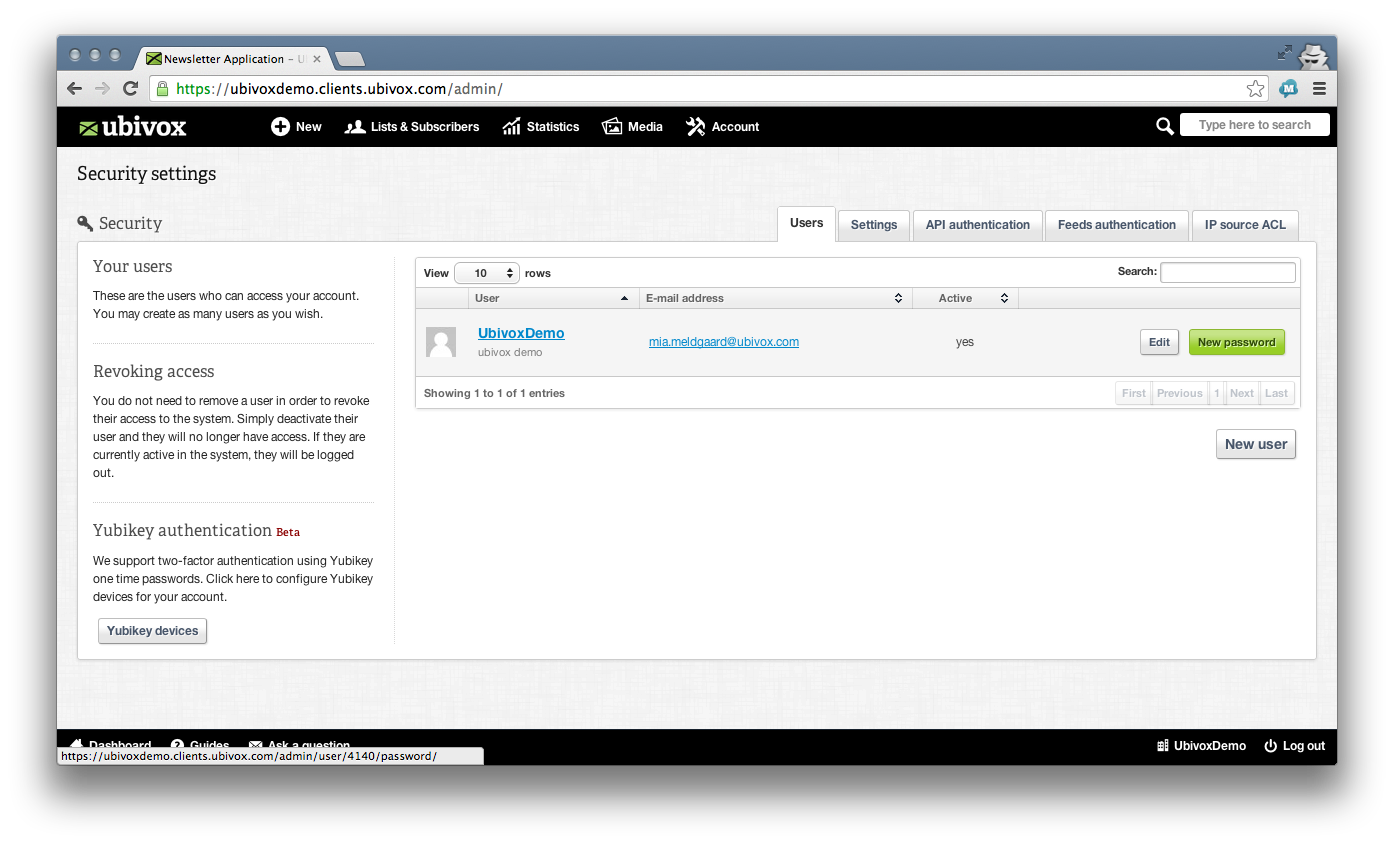Click the mia.meldgaard@ubivox.com email link
The image size is (1394, 844).
pos(724,342)
